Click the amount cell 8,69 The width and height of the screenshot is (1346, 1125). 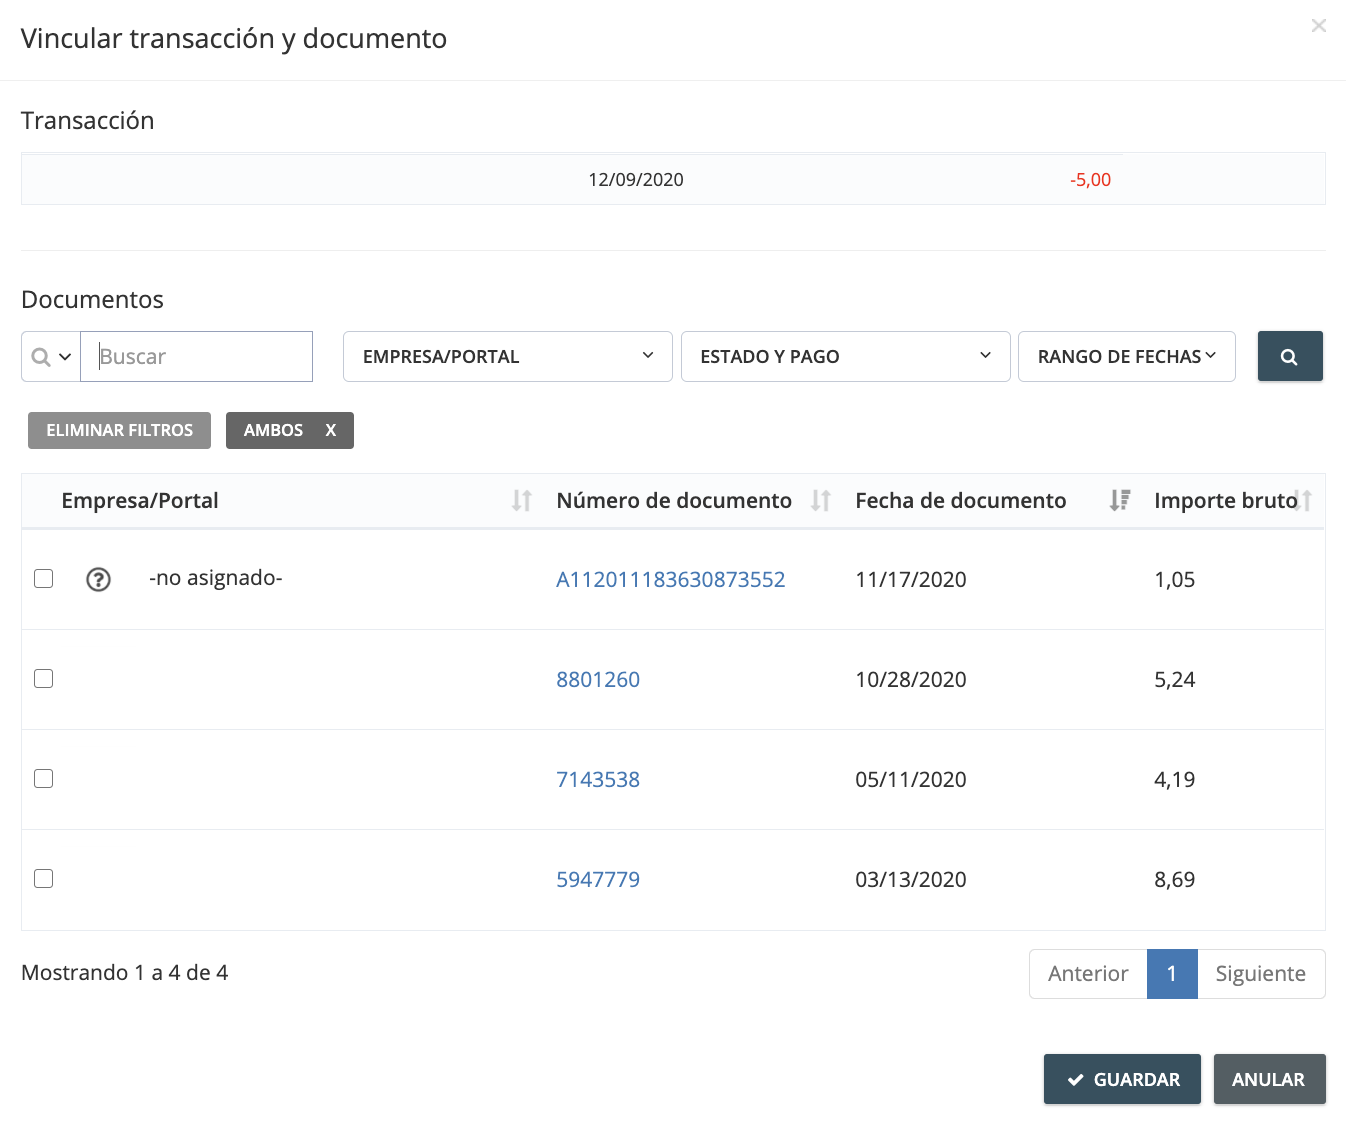click(x=1175, y=880)
